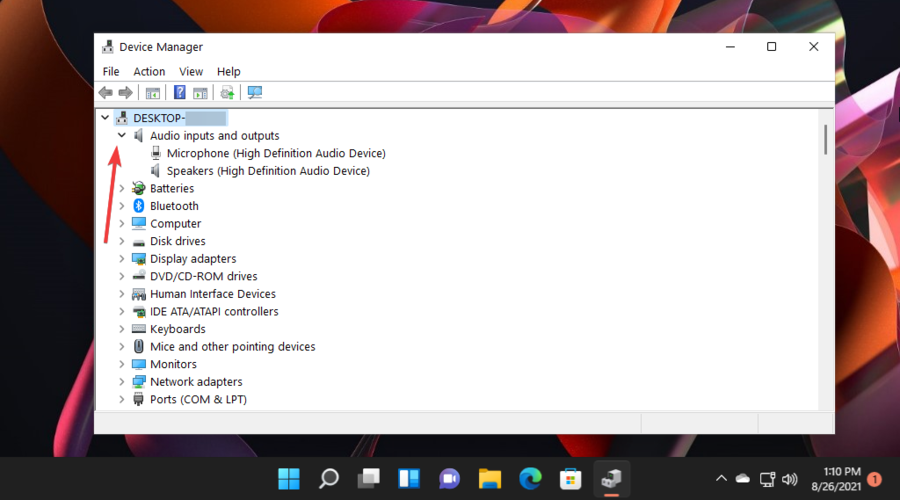Open taskbar Search magnifier

coord(329,478)
